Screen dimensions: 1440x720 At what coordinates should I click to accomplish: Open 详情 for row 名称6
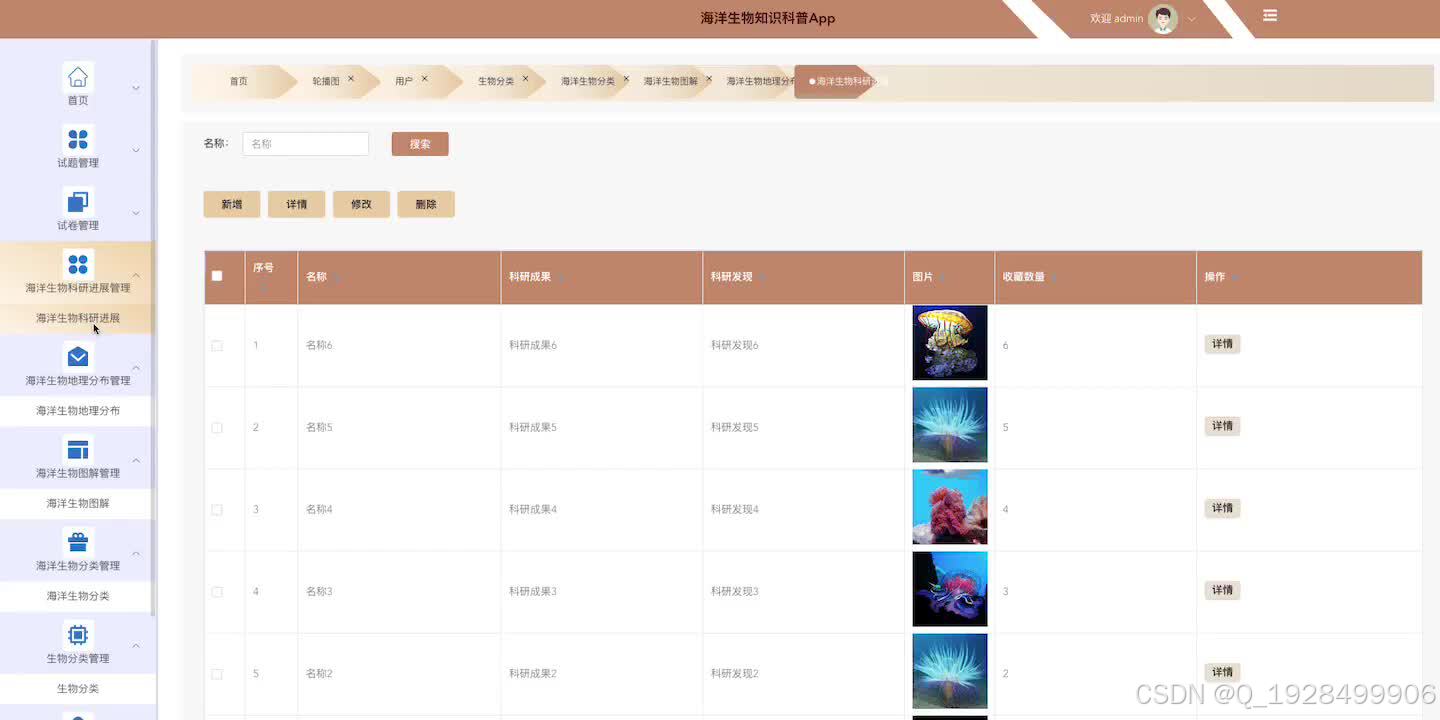click(x=1222, y=344)
